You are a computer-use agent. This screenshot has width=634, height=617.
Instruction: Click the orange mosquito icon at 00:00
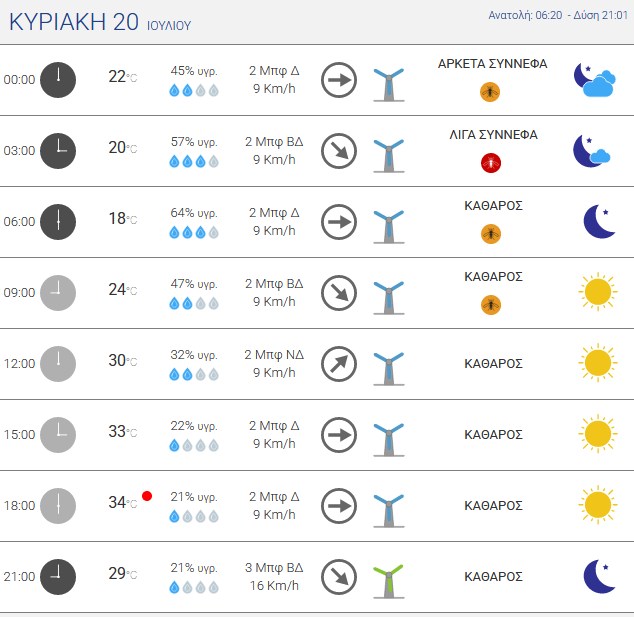(x=490, y=92)
